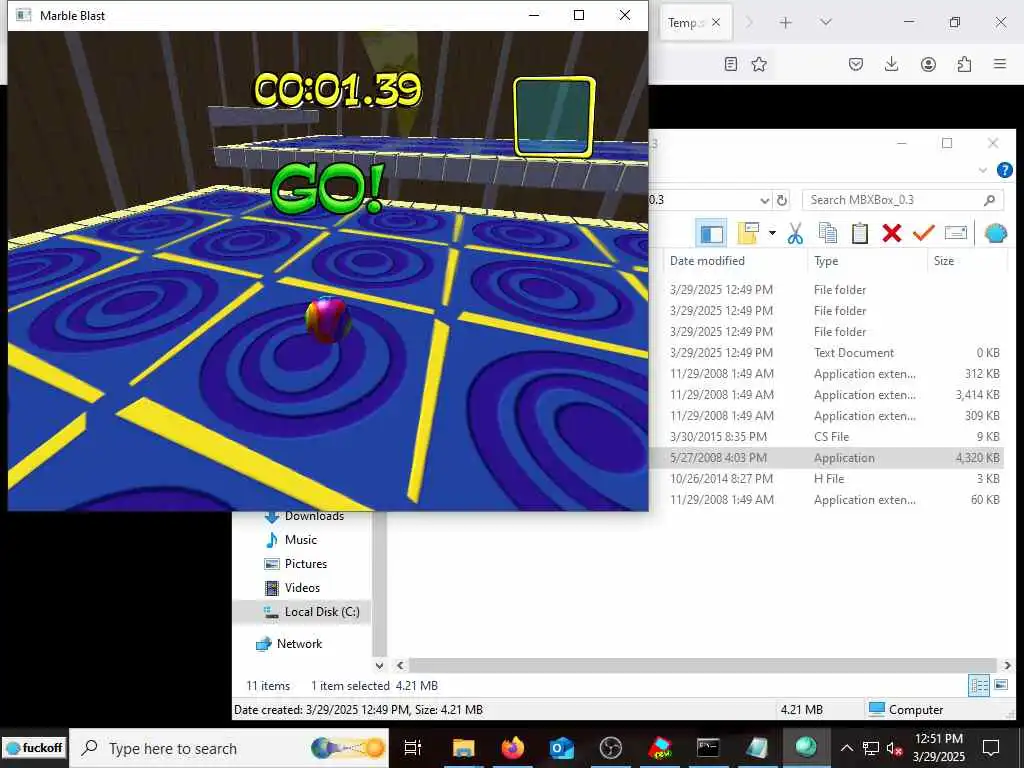Select the row sized 312 KB

[x=827, y=374]
